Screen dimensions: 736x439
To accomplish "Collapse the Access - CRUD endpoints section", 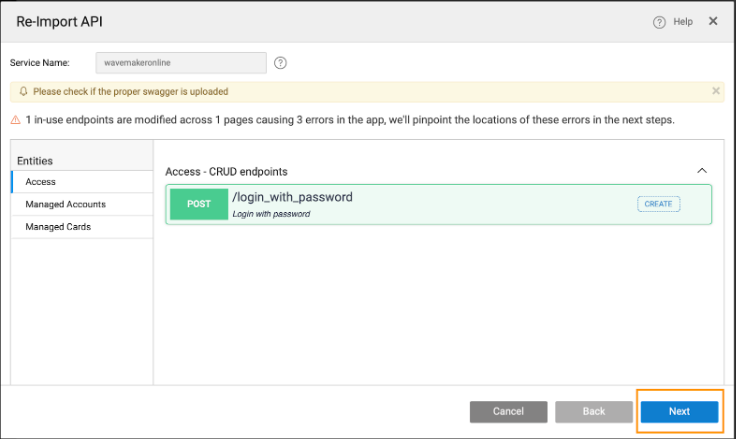I will pos(702,171).
